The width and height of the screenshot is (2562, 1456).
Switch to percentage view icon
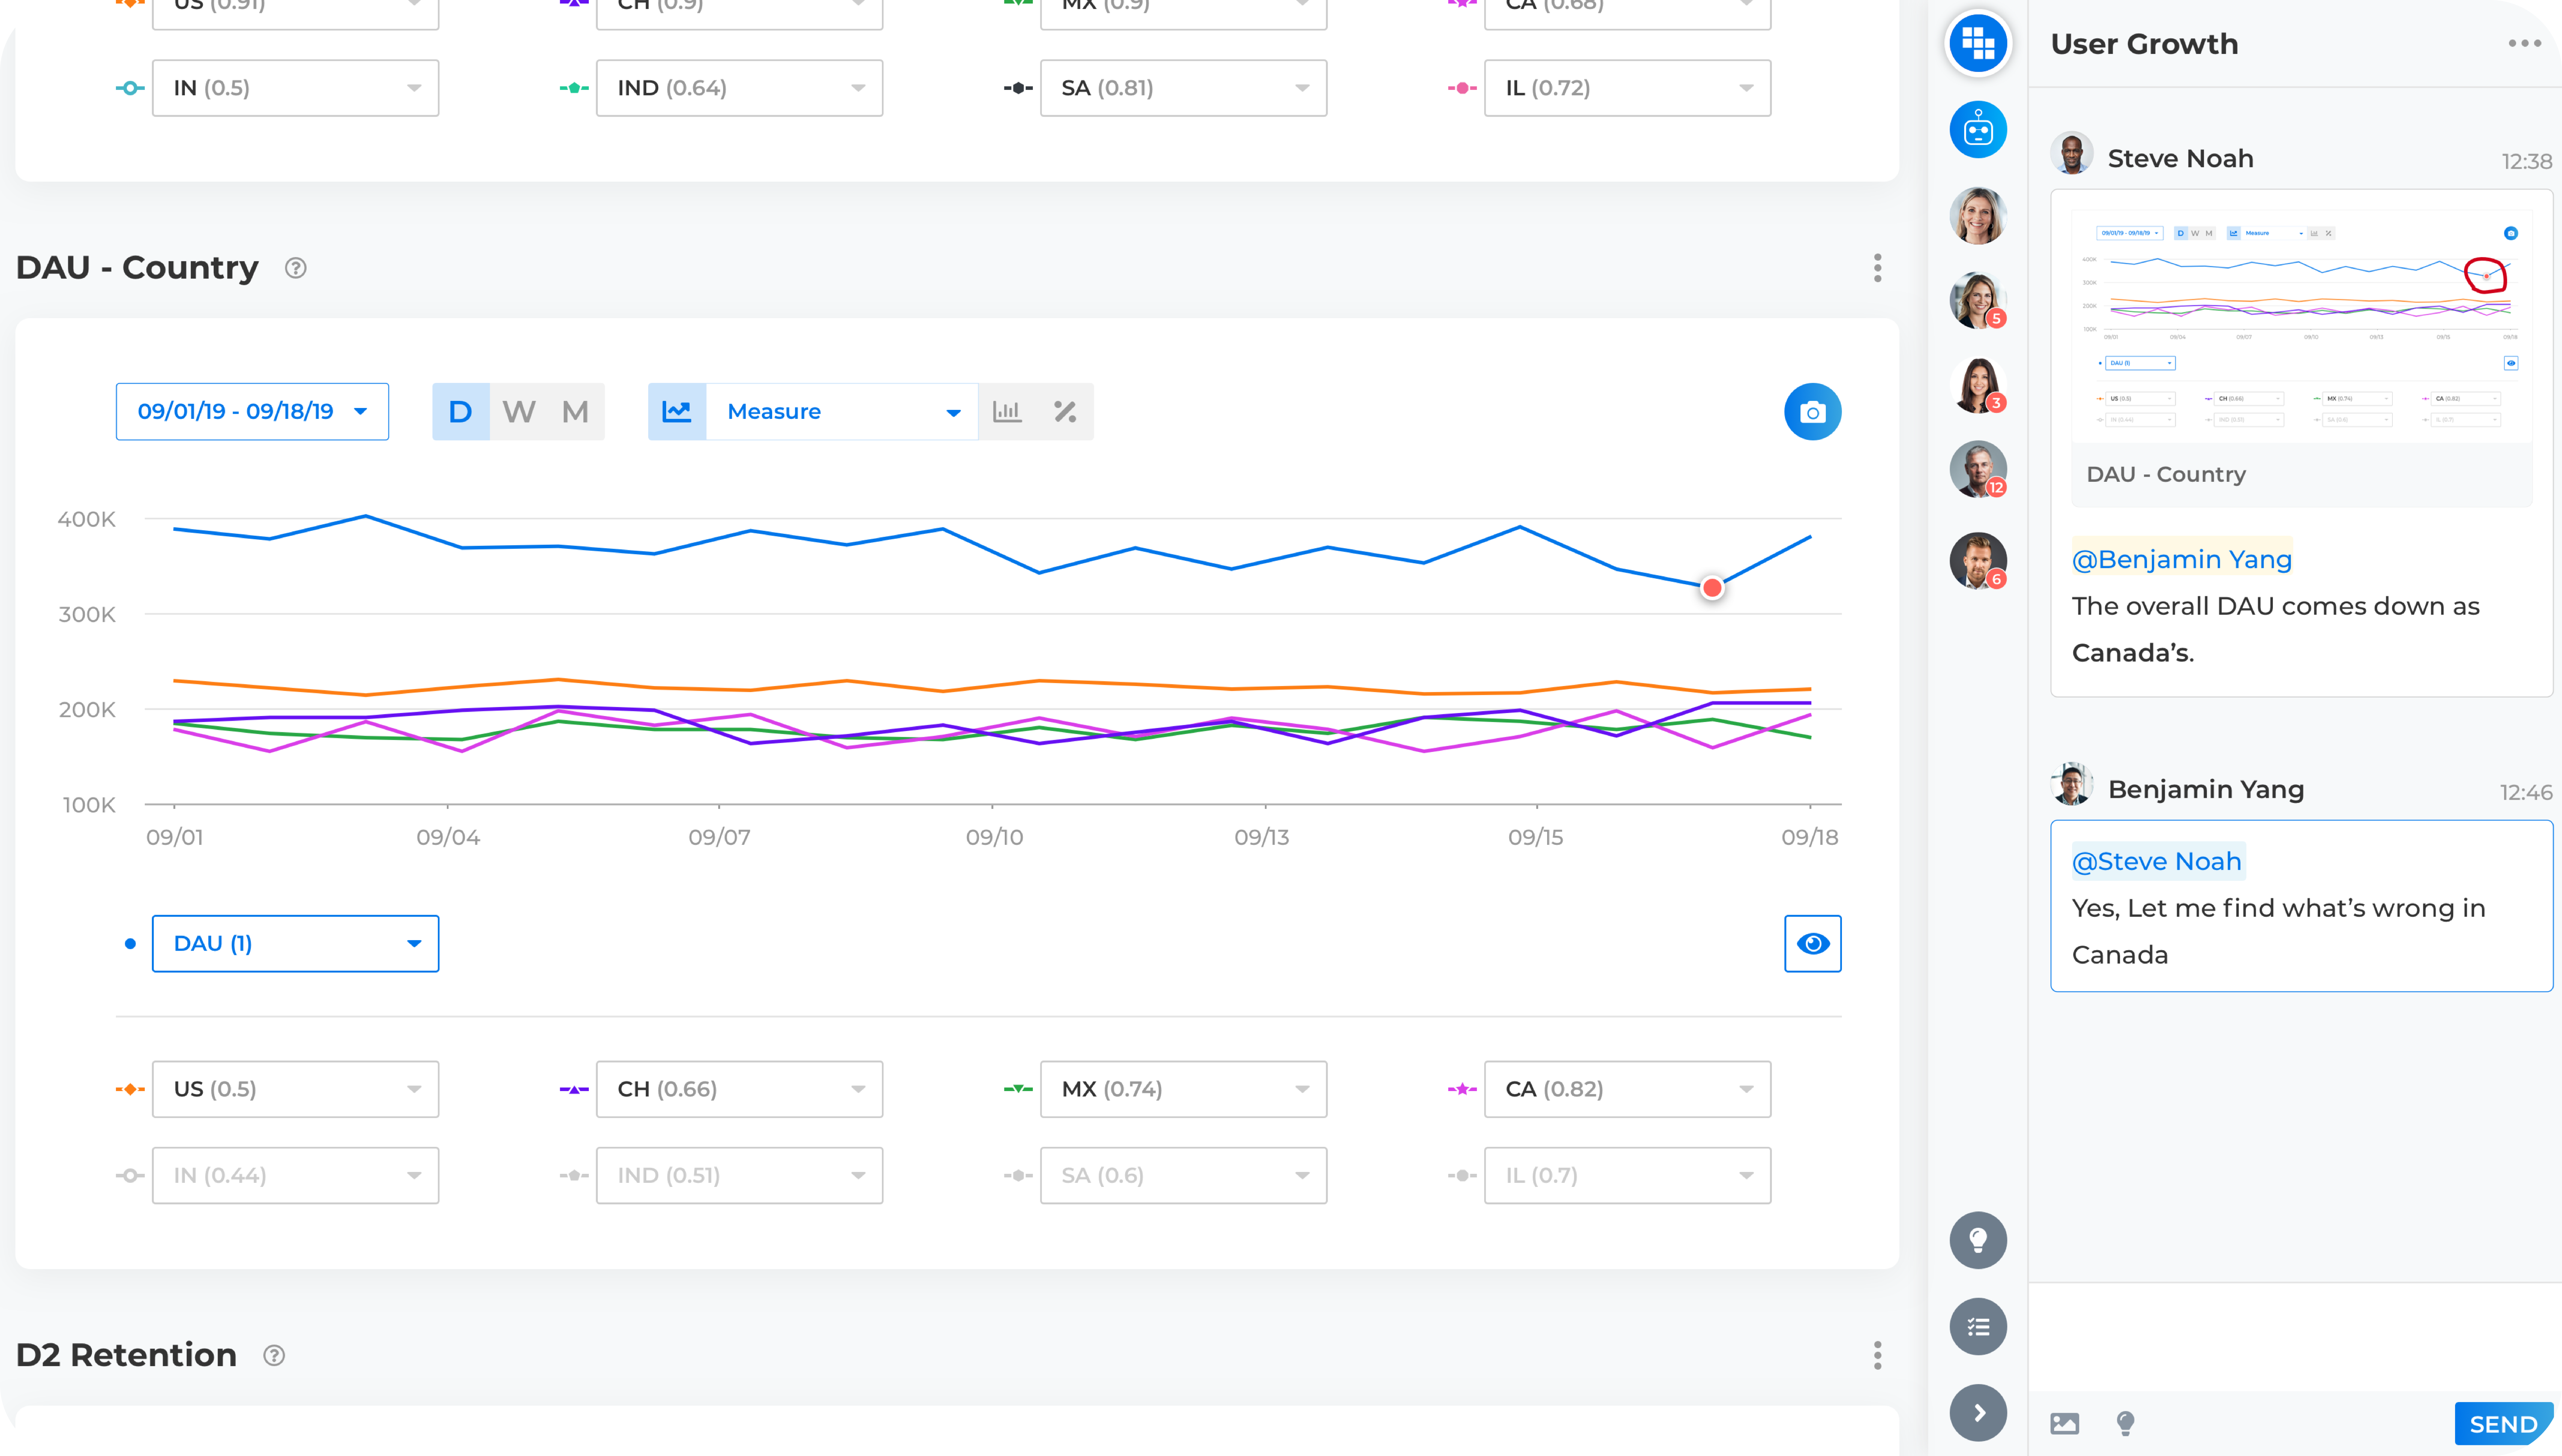[x=1065, y=412]
